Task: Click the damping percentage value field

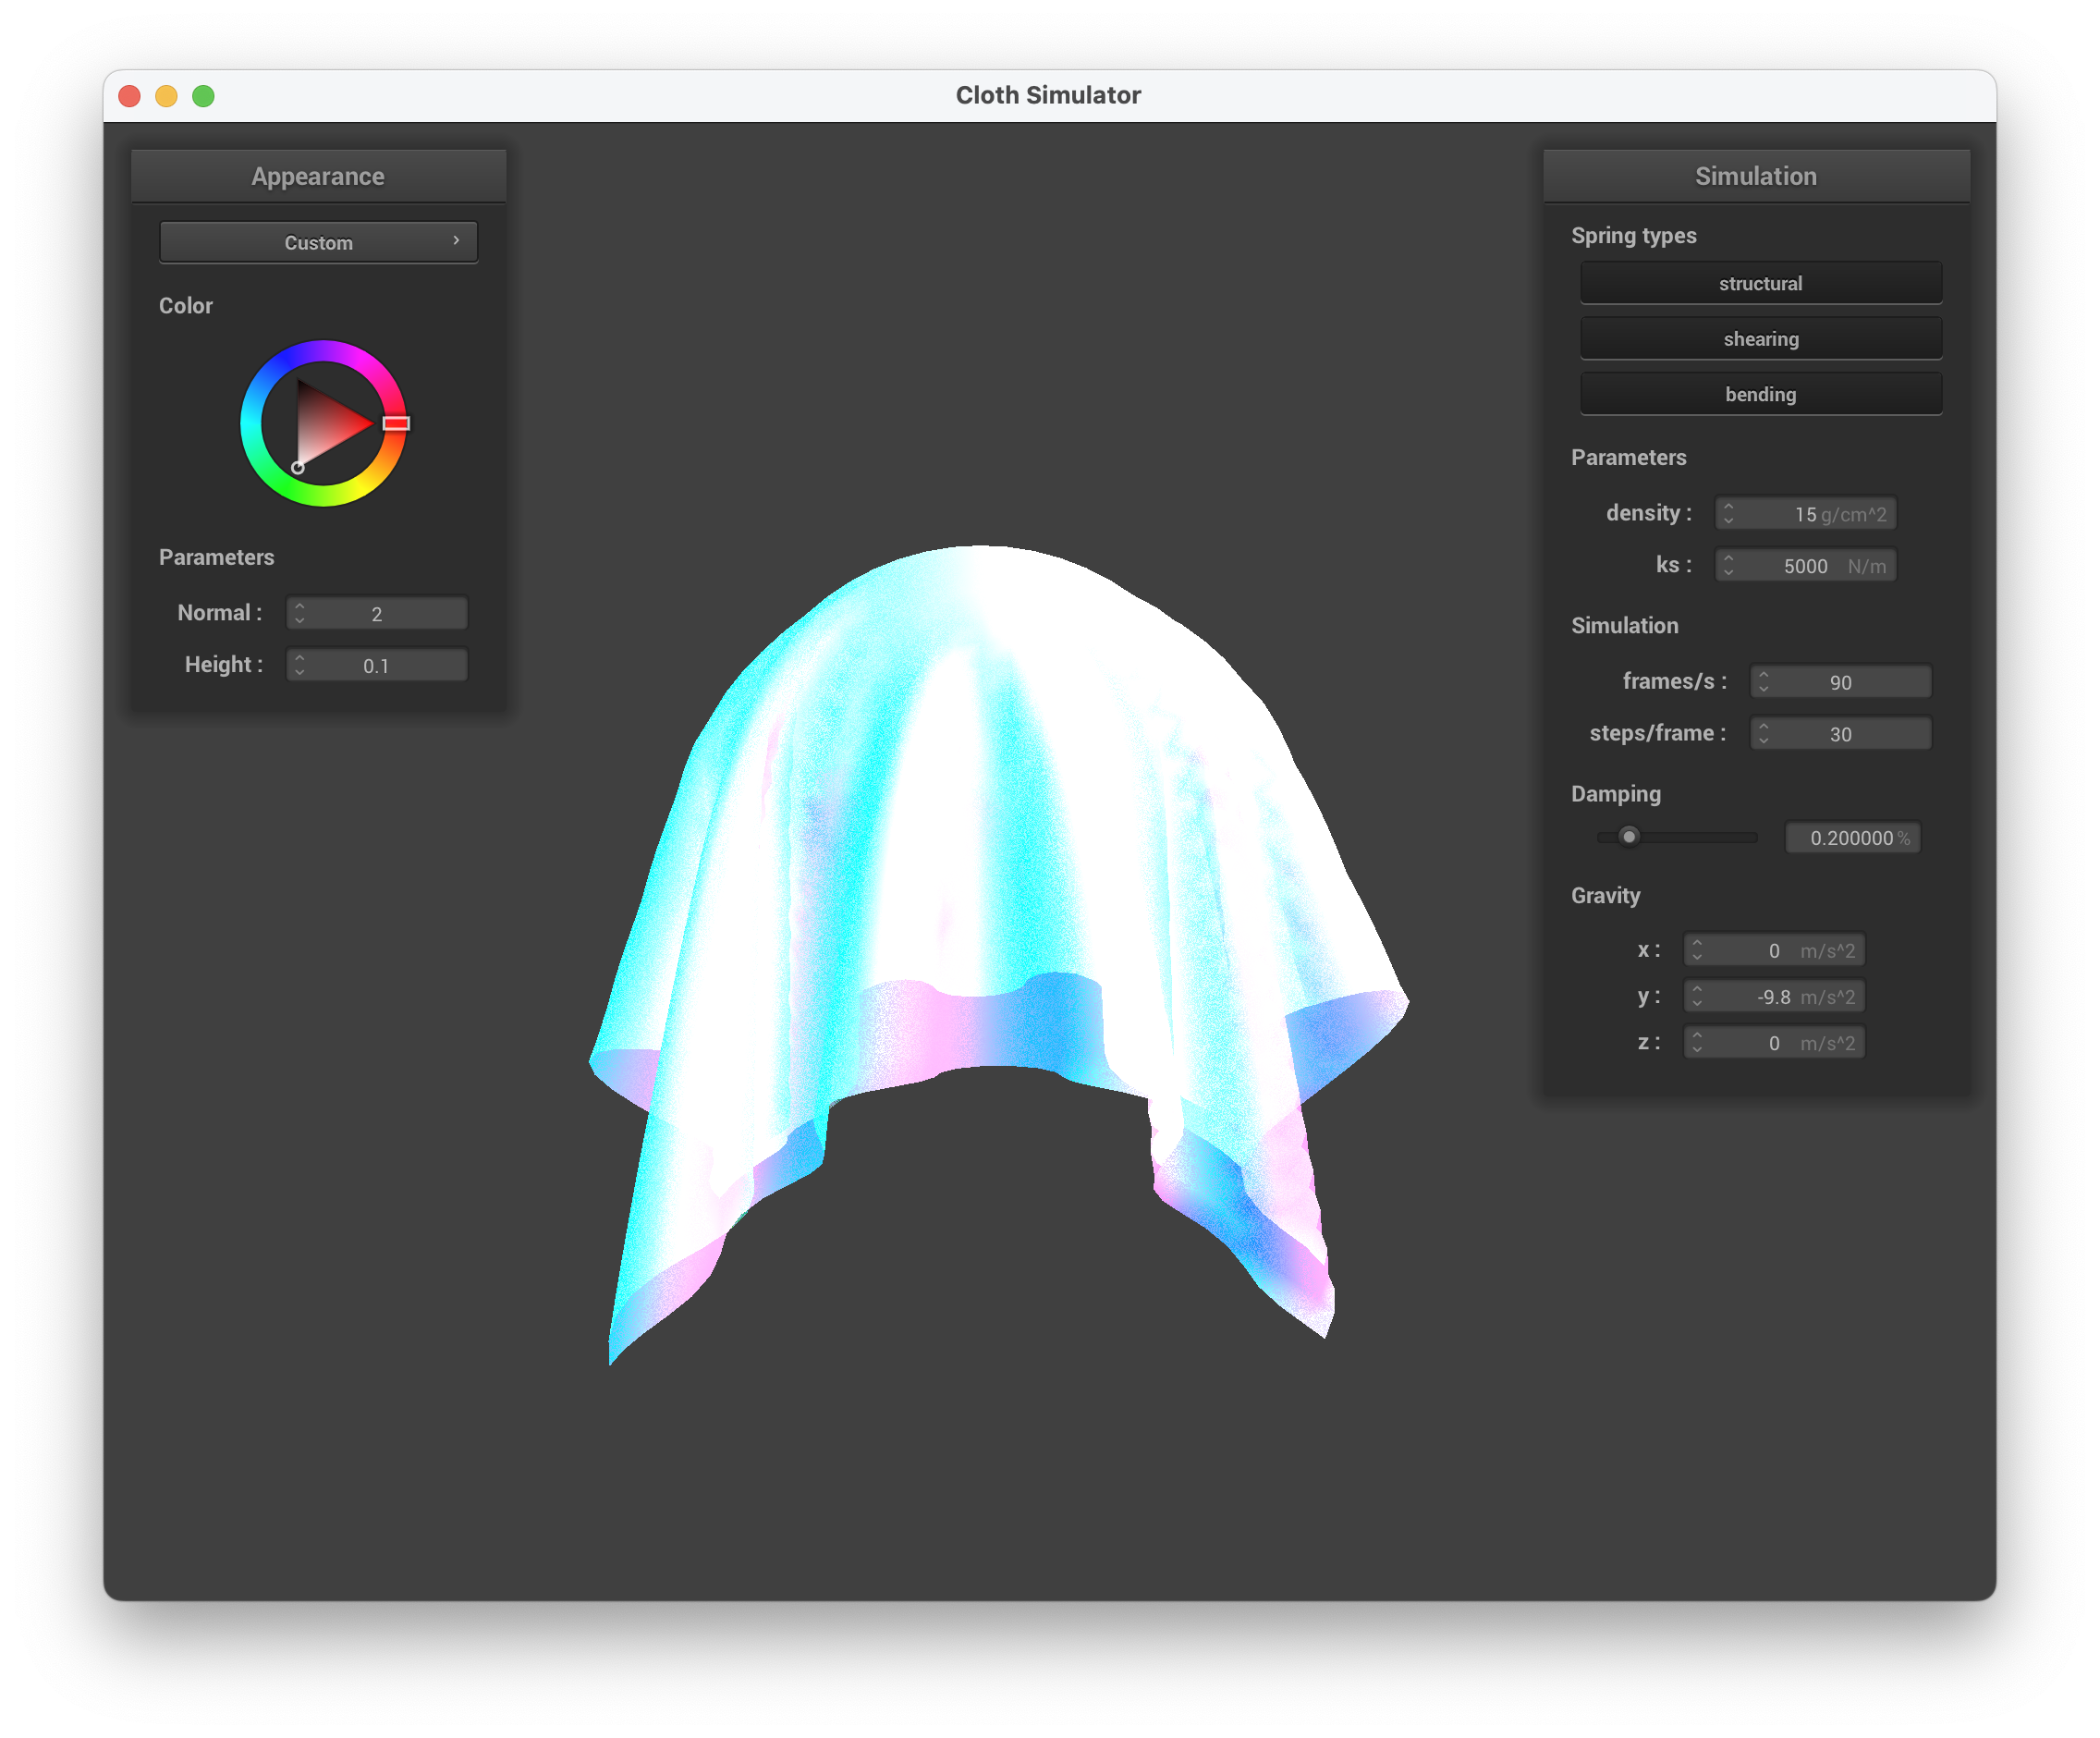Action: [1851, 838]
